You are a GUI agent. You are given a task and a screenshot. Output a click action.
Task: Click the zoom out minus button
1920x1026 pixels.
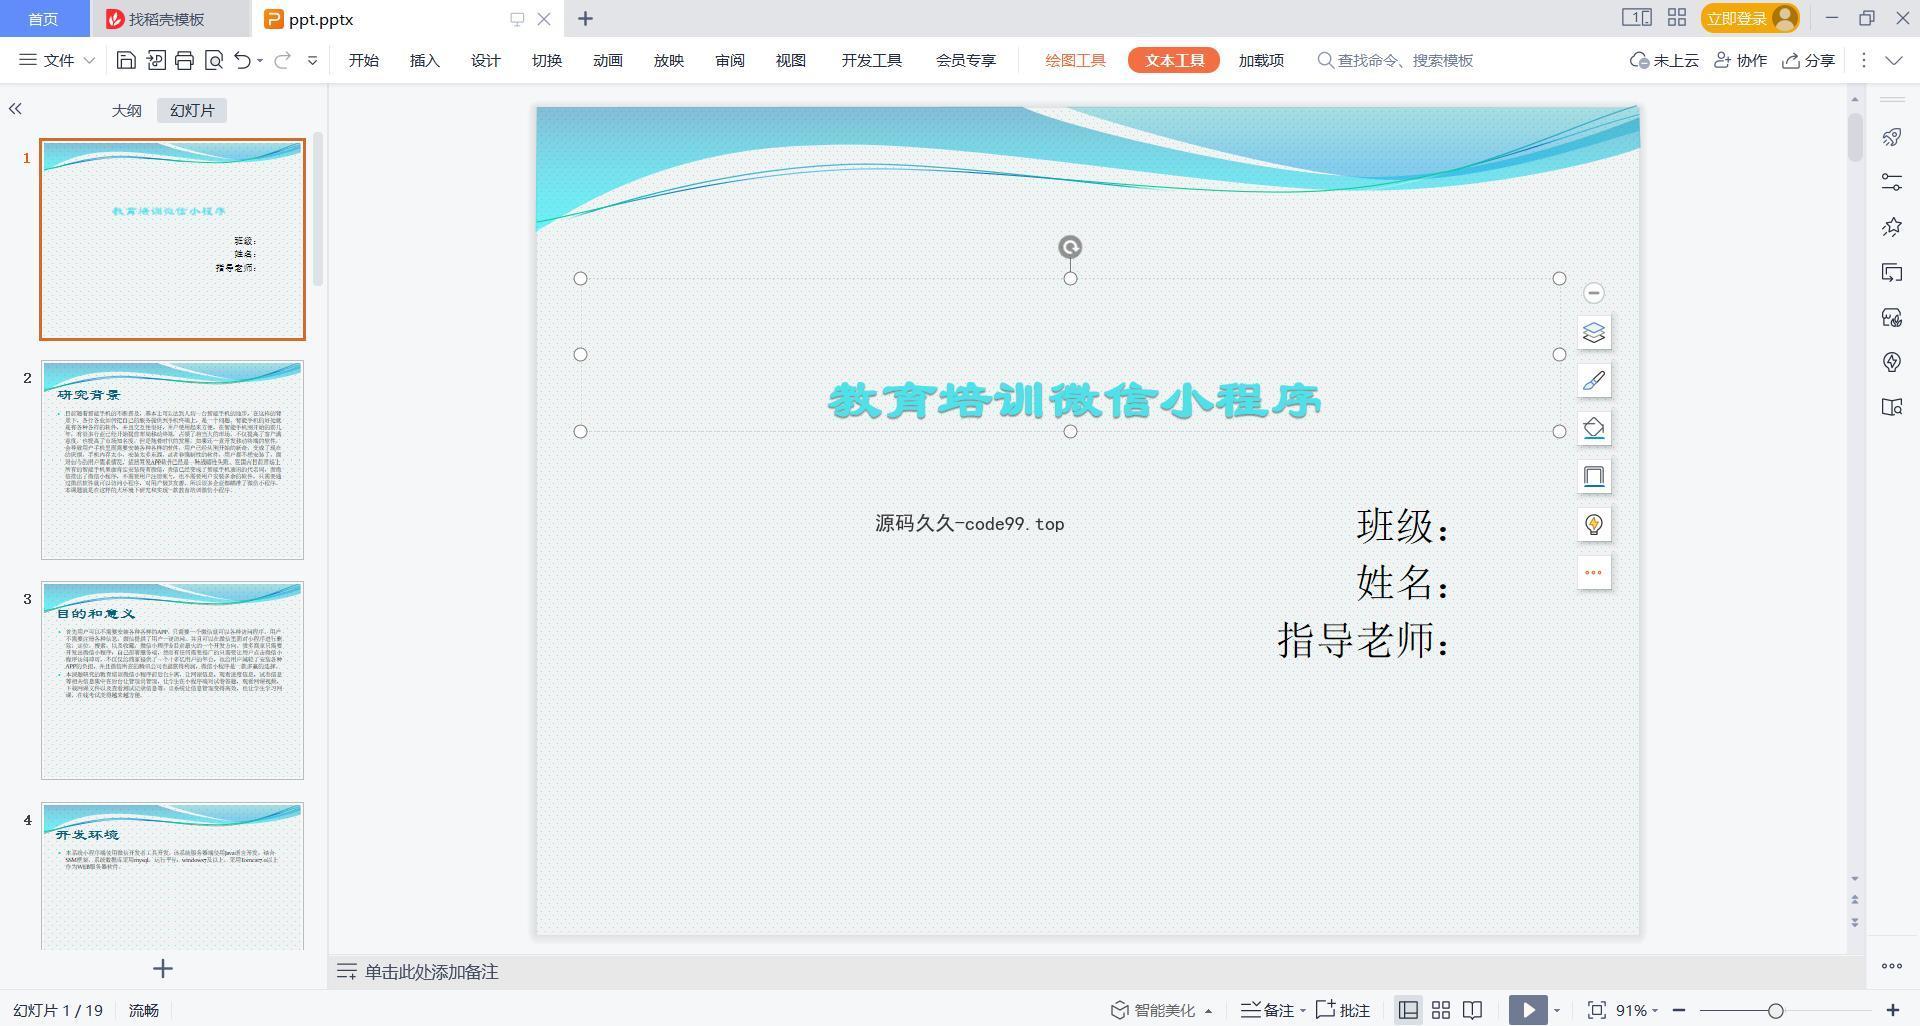tap(1679, 1010)
